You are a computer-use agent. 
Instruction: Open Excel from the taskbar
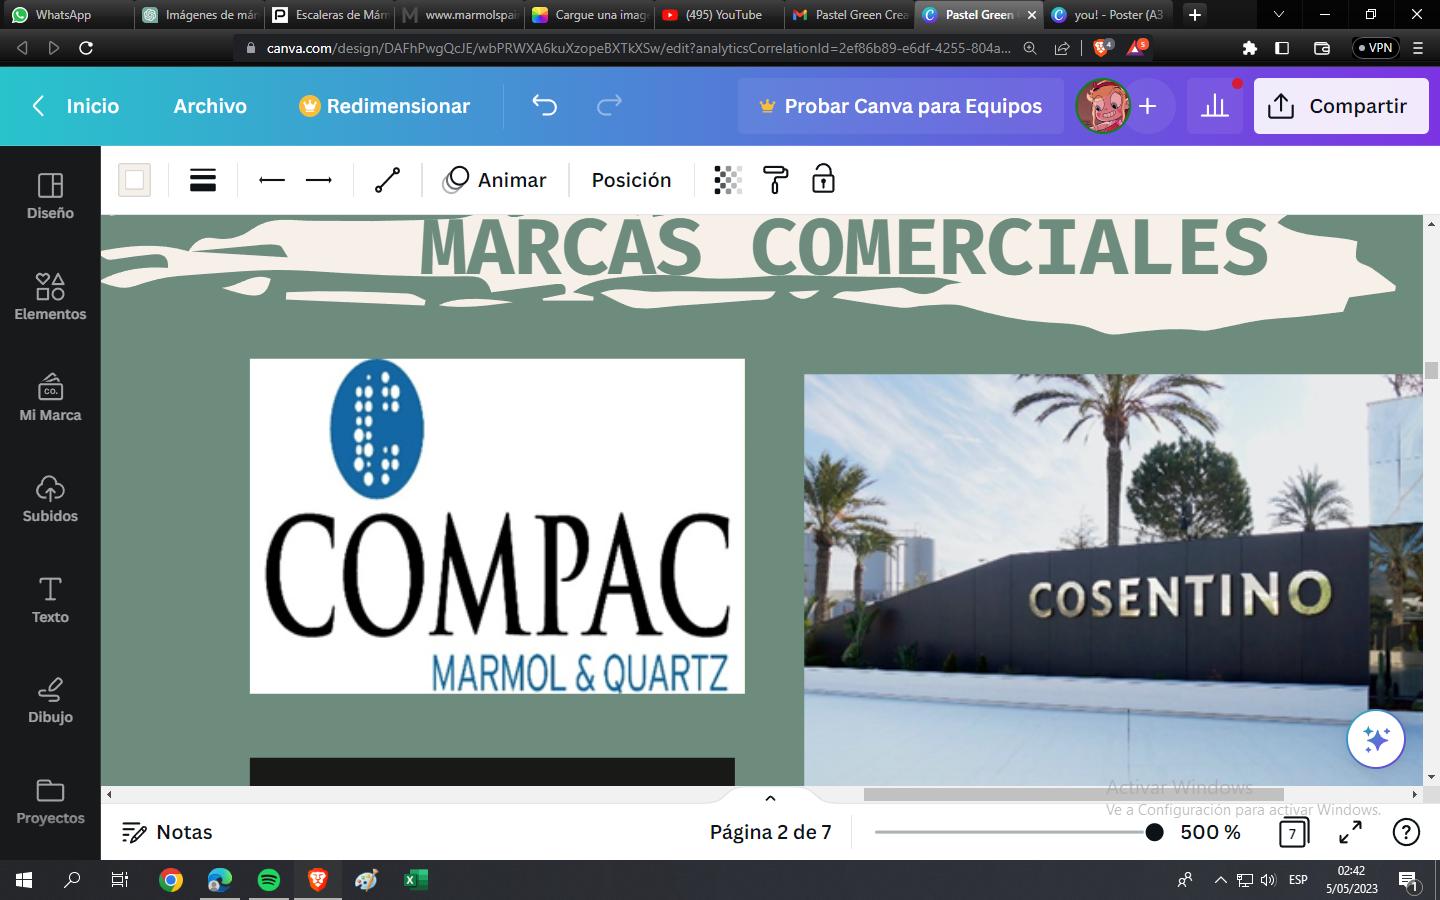[415, 880]
